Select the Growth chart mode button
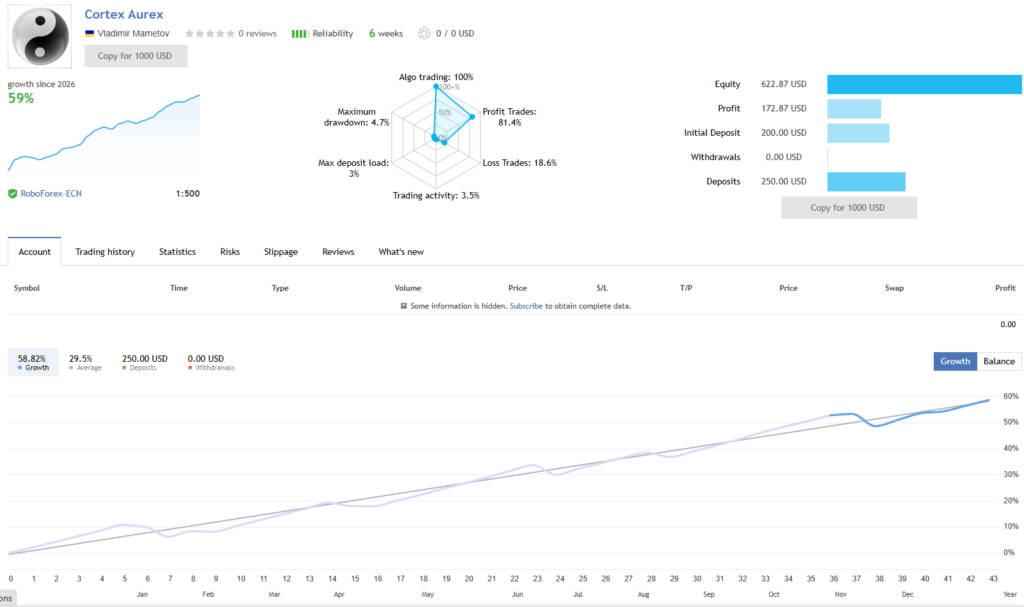This screenshot has width=1024, height=607. coord(955,361)
